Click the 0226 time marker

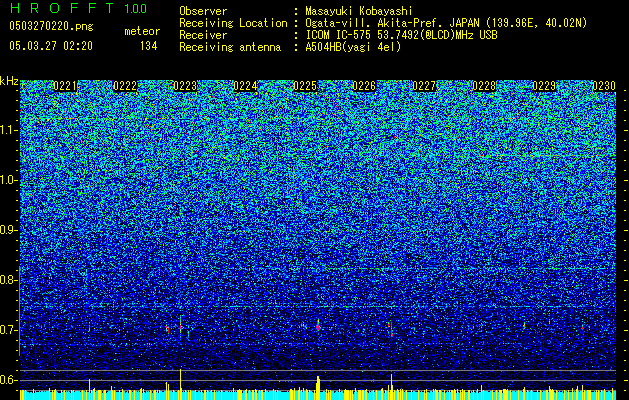tap(364, 86)
